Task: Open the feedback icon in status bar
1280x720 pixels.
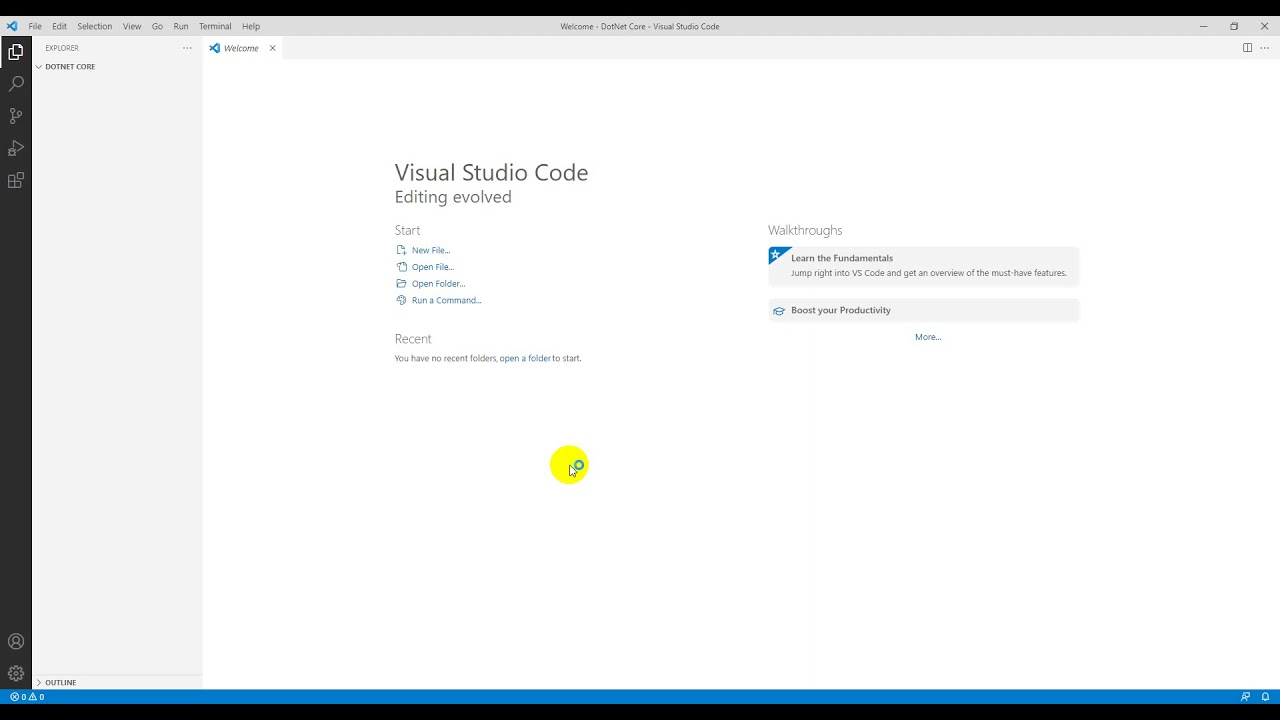Action: pos(1245,697)
